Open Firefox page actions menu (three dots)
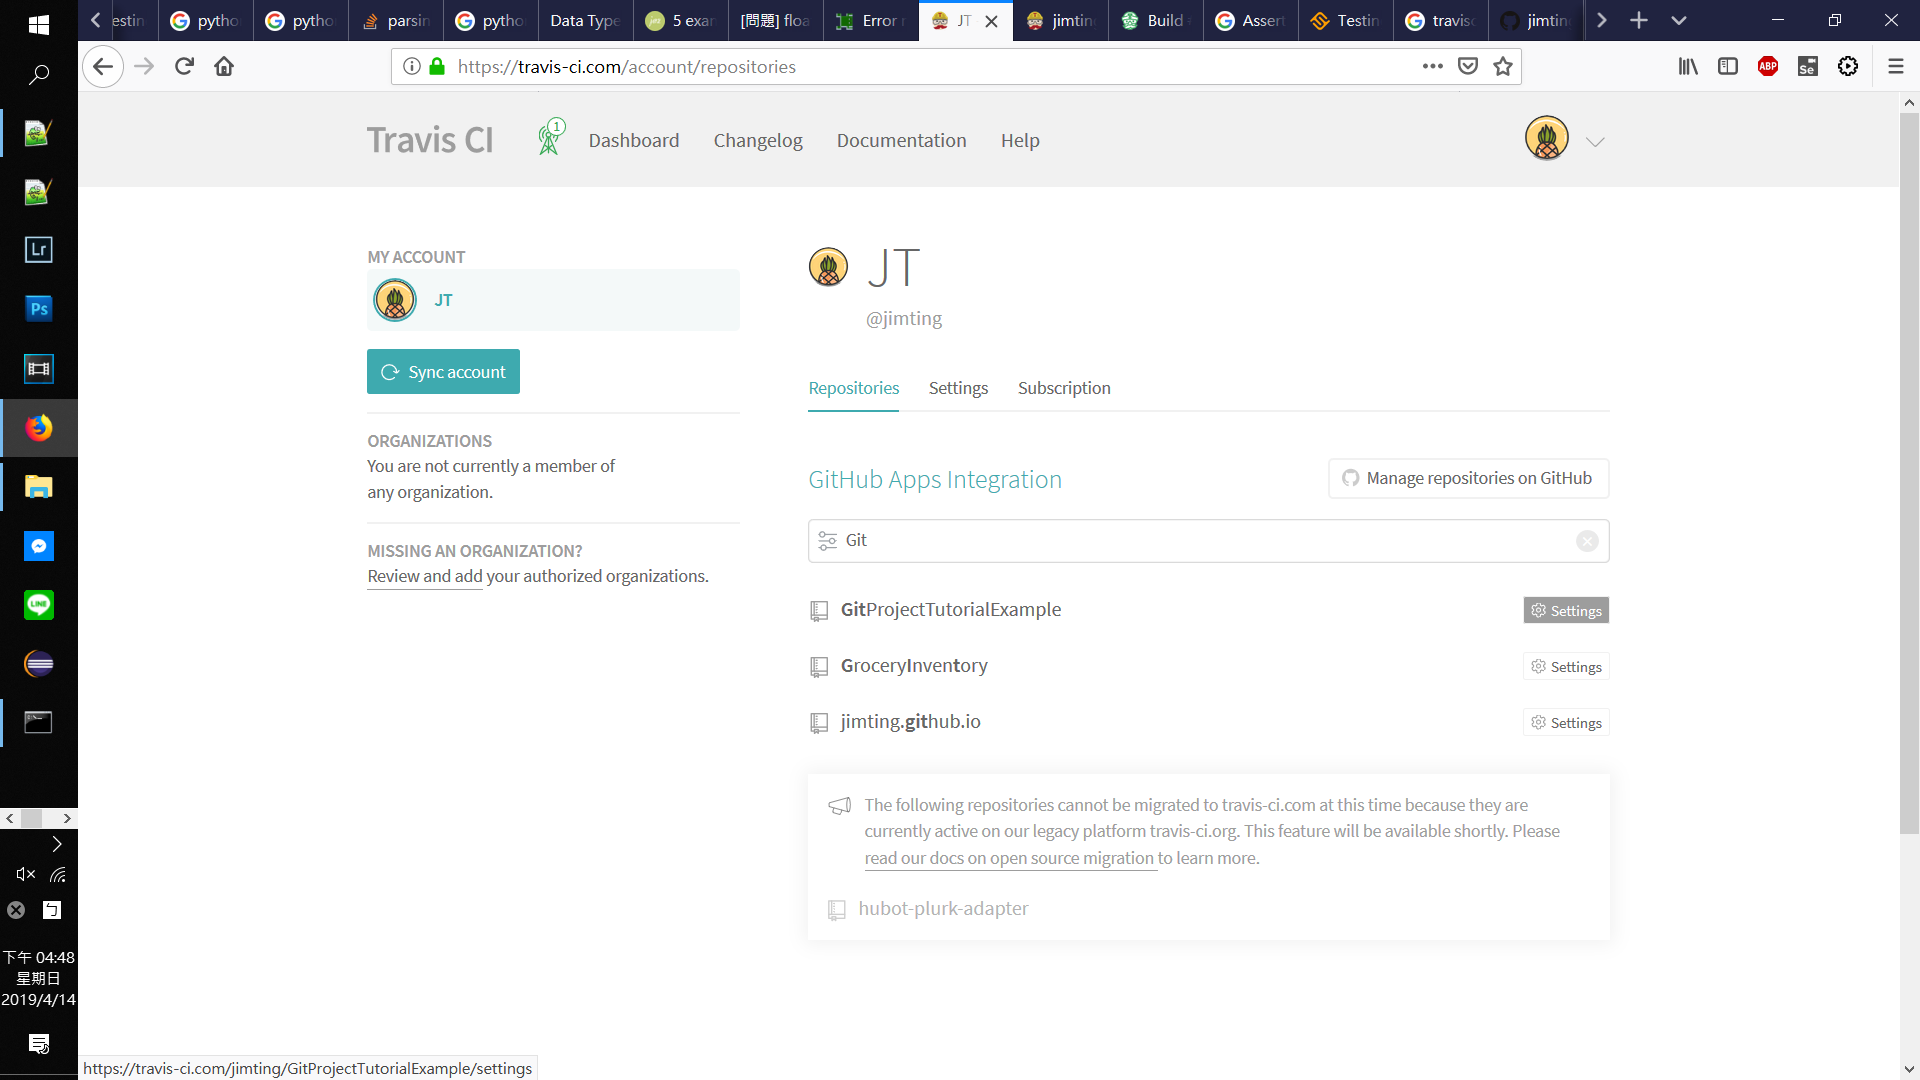The width and height of the screenshot is (1920, 1080). click(1432, 67)
